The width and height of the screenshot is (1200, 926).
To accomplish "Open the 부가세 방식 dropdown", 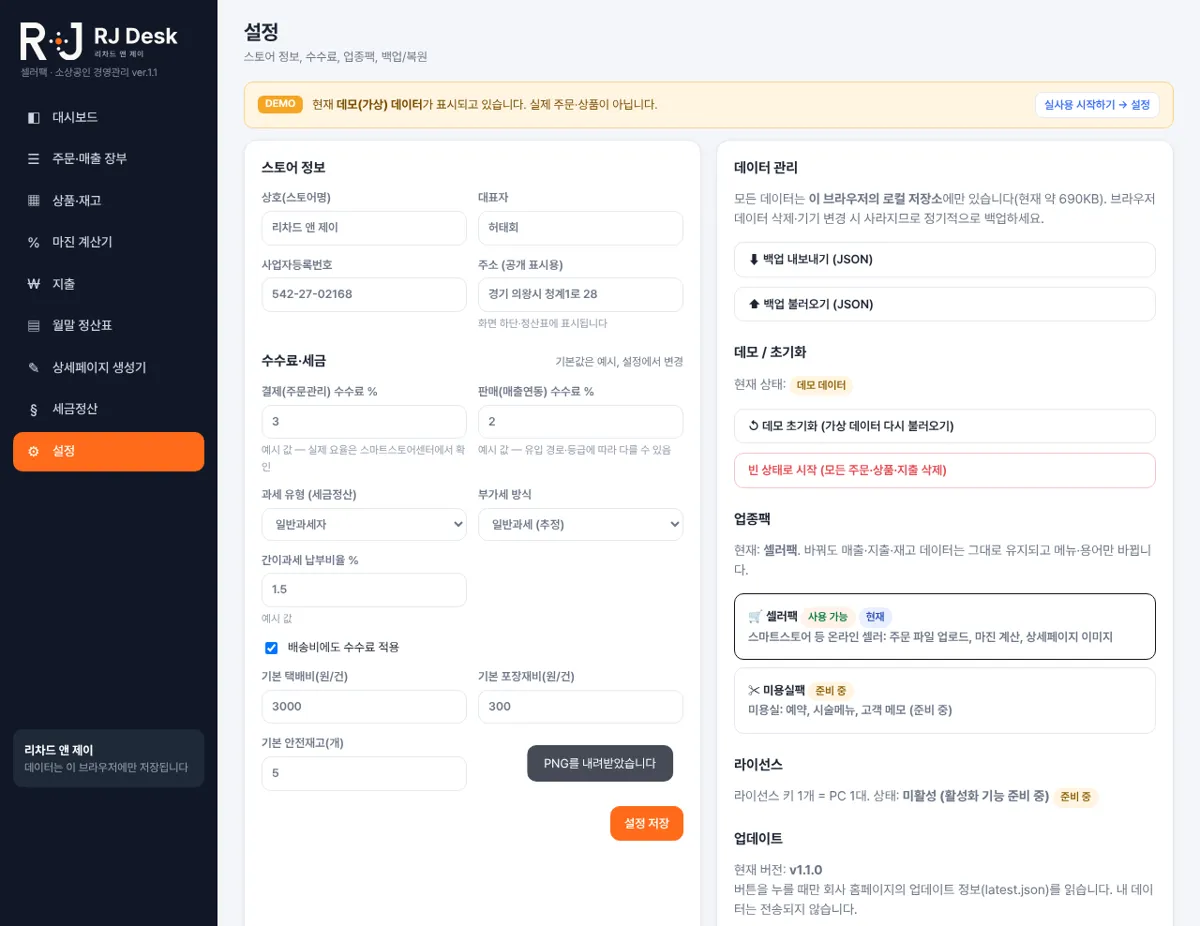I will (581, 524).
